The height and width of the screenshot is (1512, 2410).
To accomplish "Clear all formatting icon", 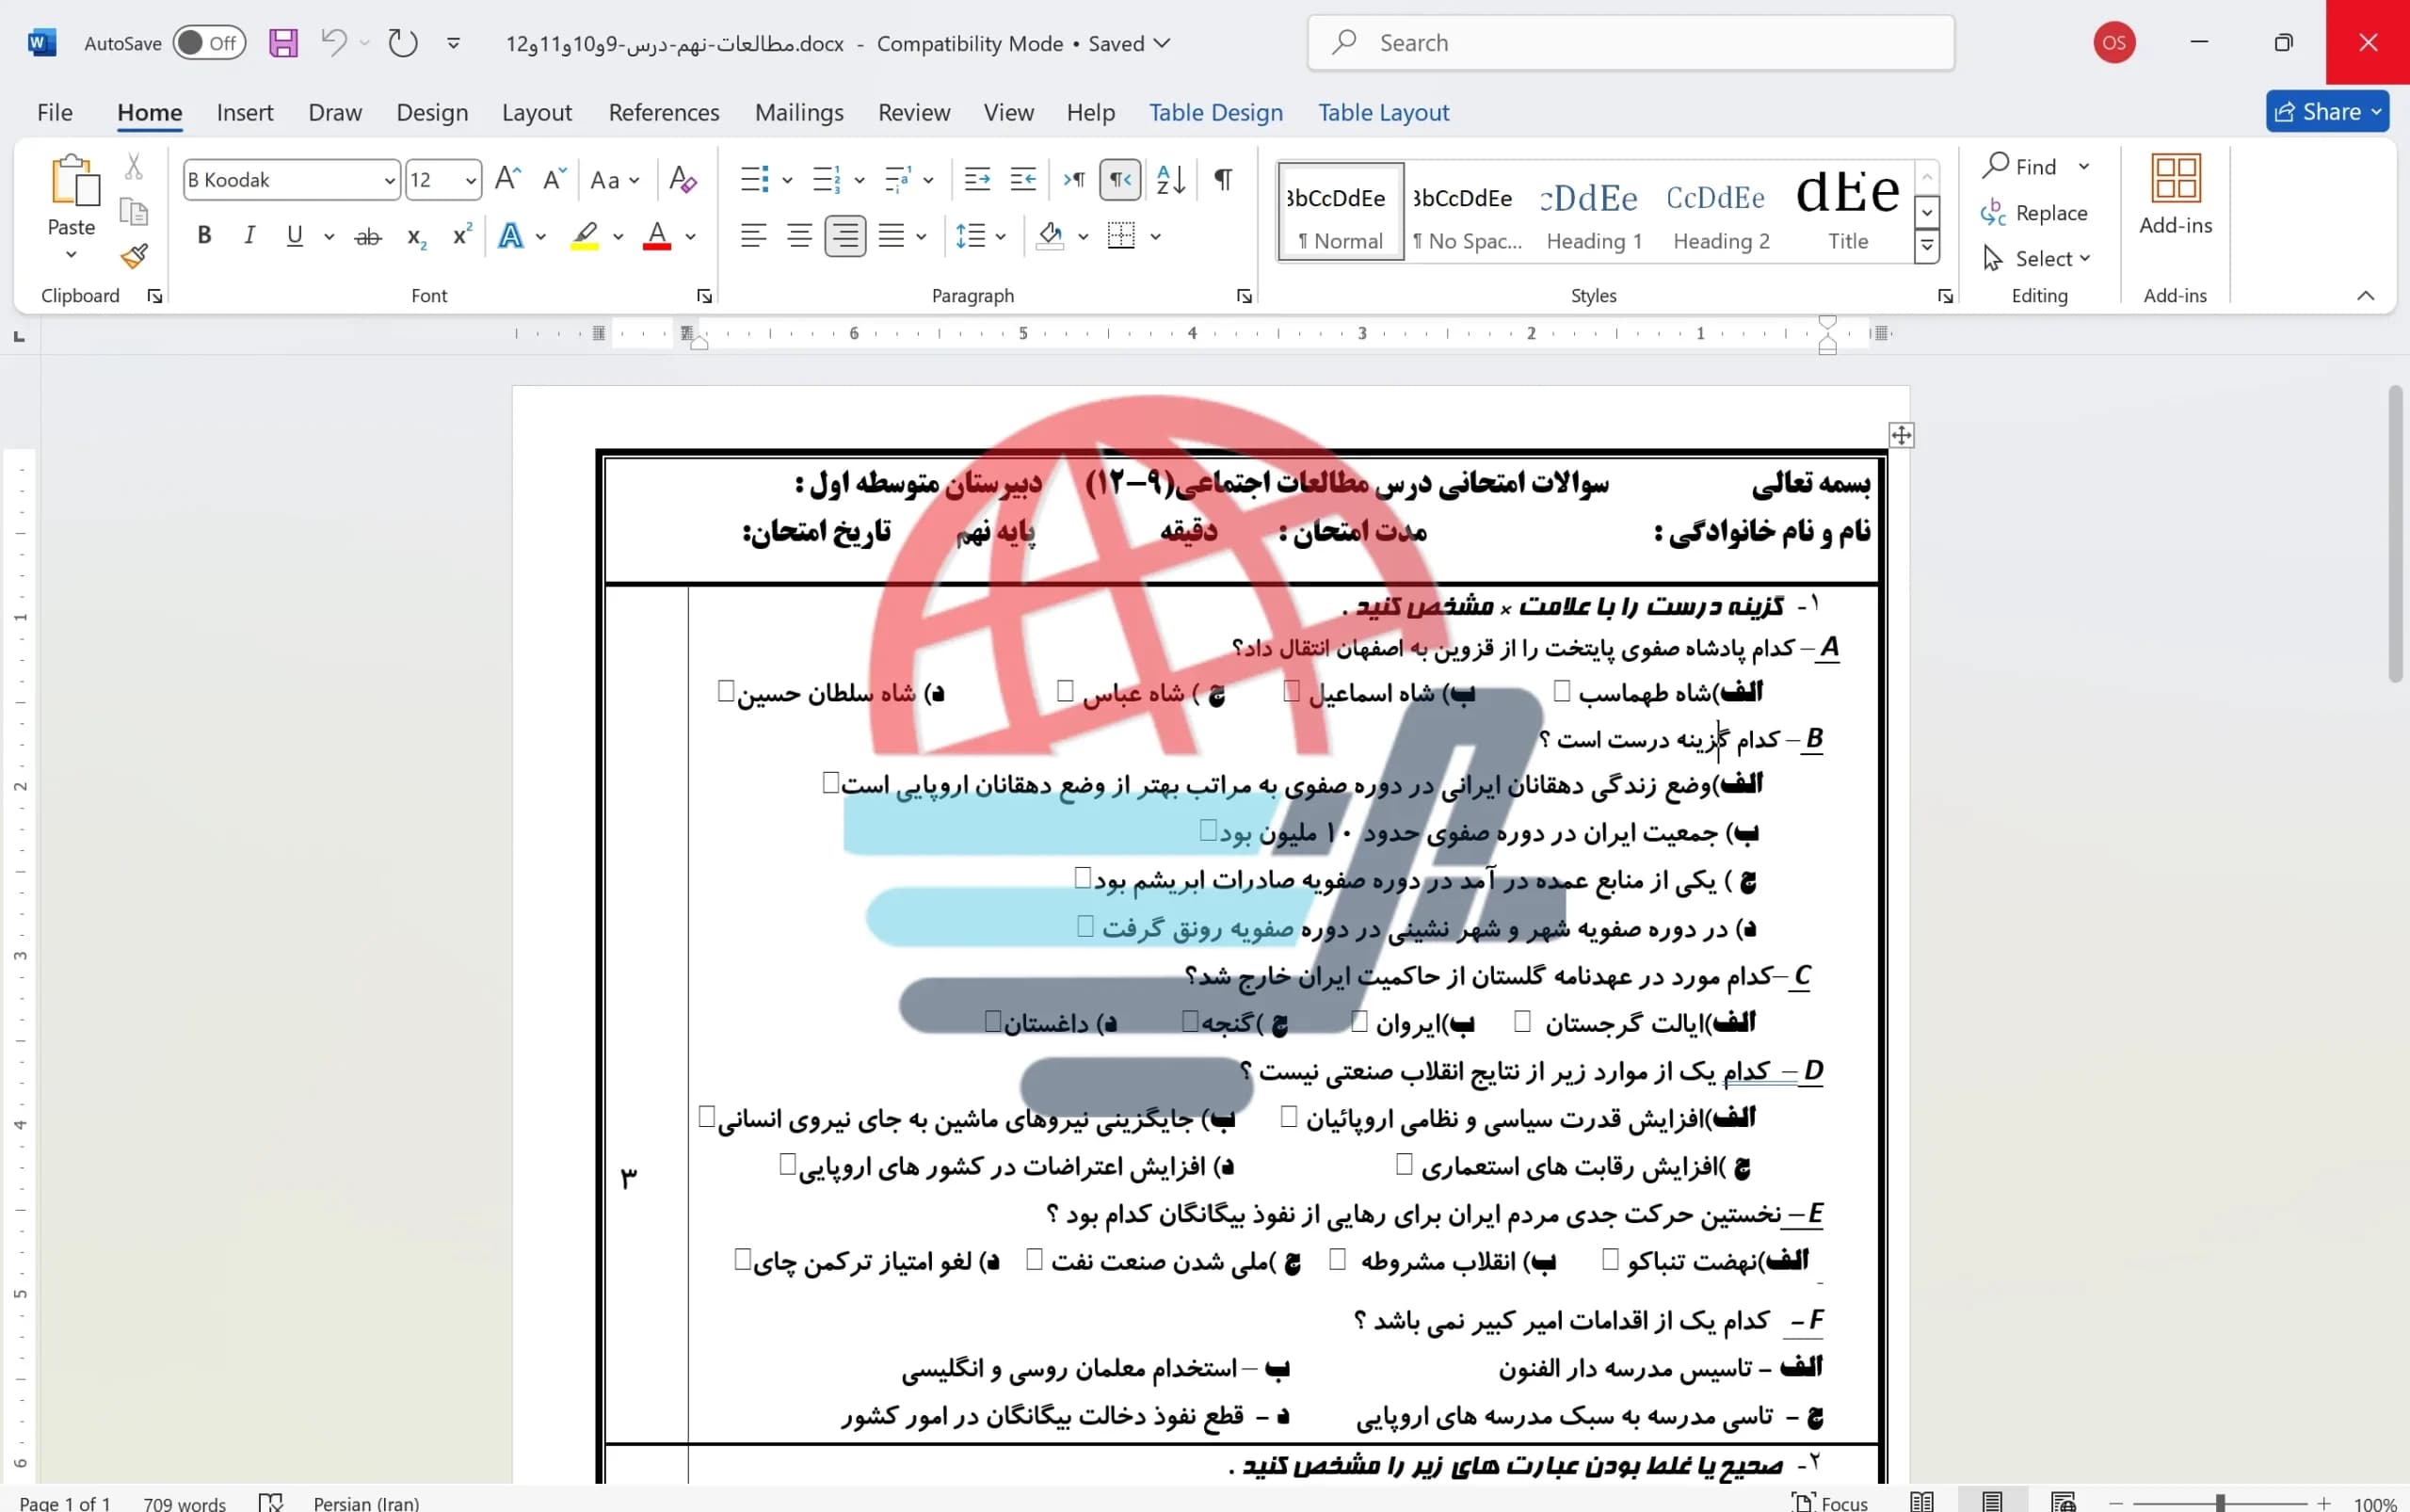I will click(683, 180).
